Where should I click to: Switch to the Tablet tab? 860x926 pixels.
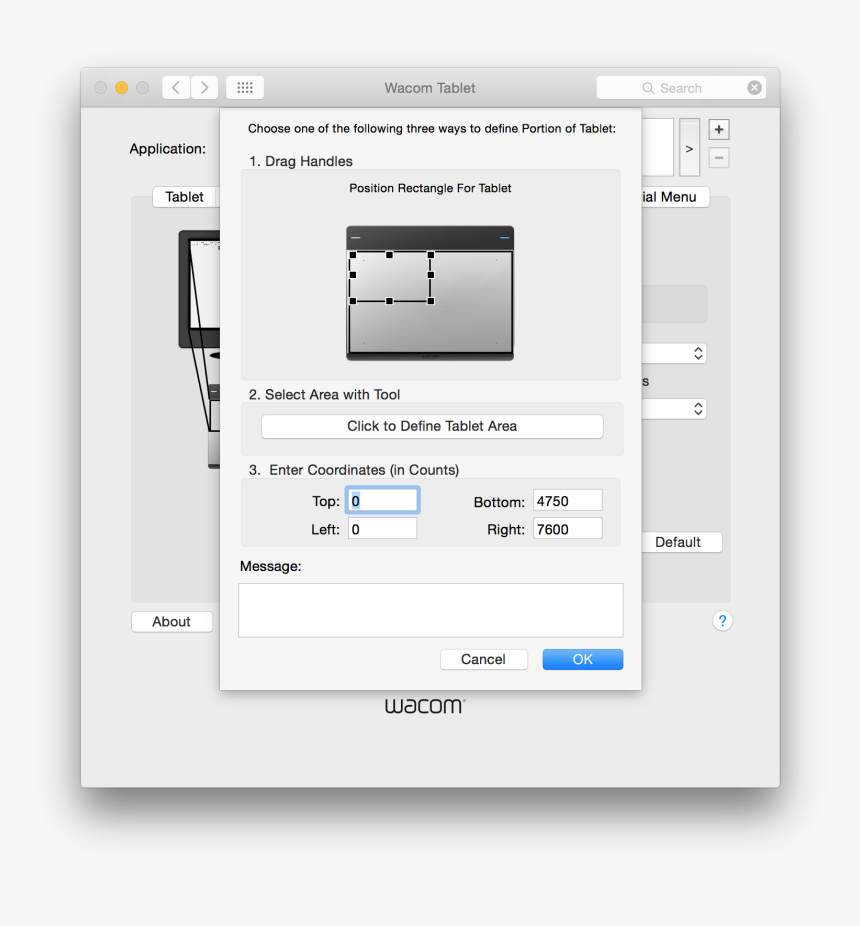click(184, 197)
